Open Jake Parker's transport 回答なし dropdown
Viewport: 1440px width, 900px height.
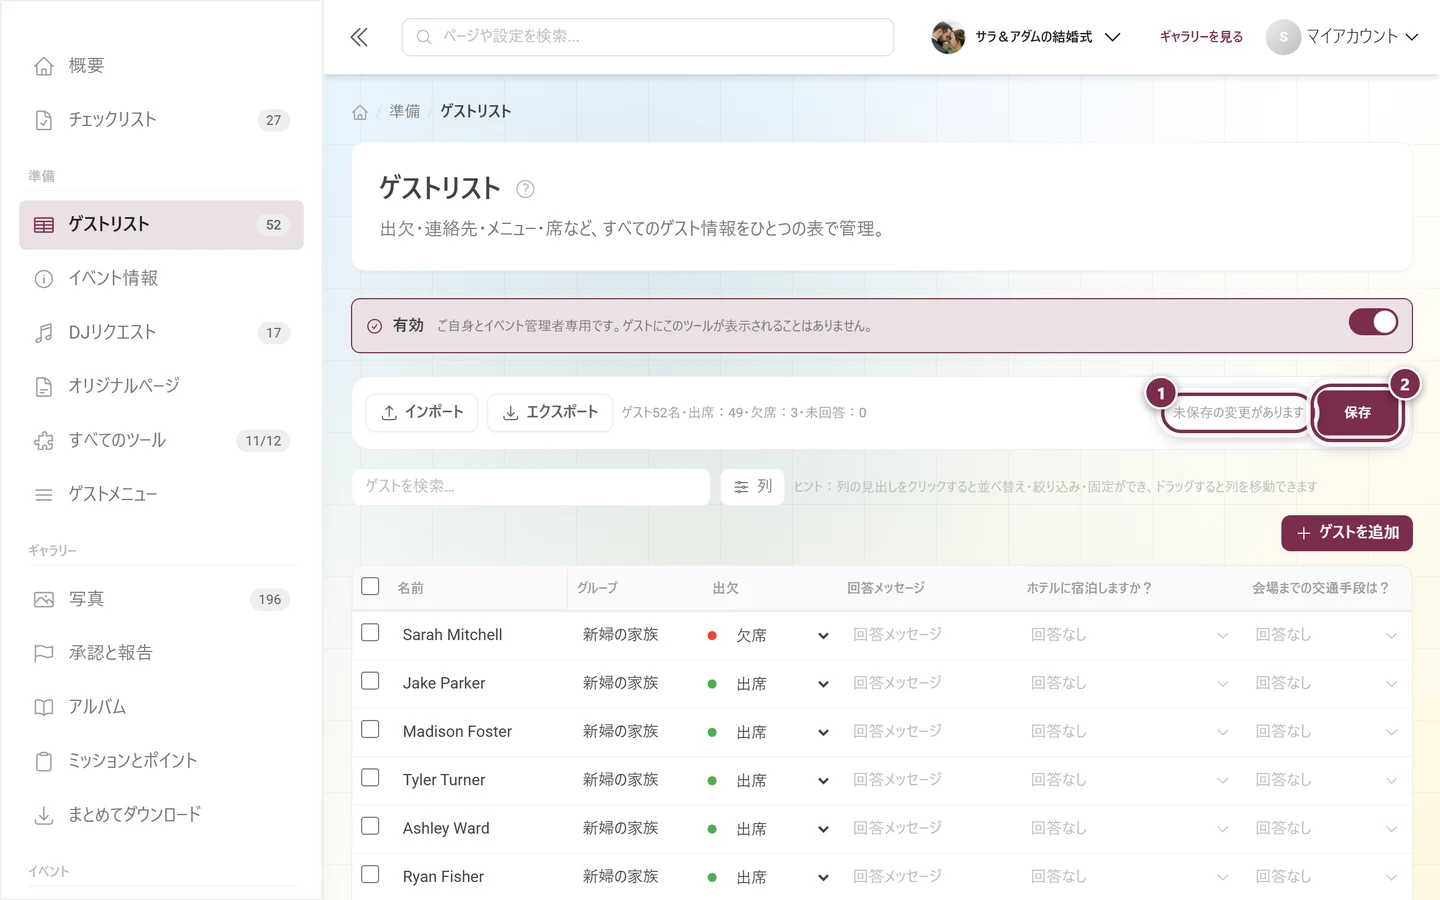pyautogui.click(x=1326, y=683)
